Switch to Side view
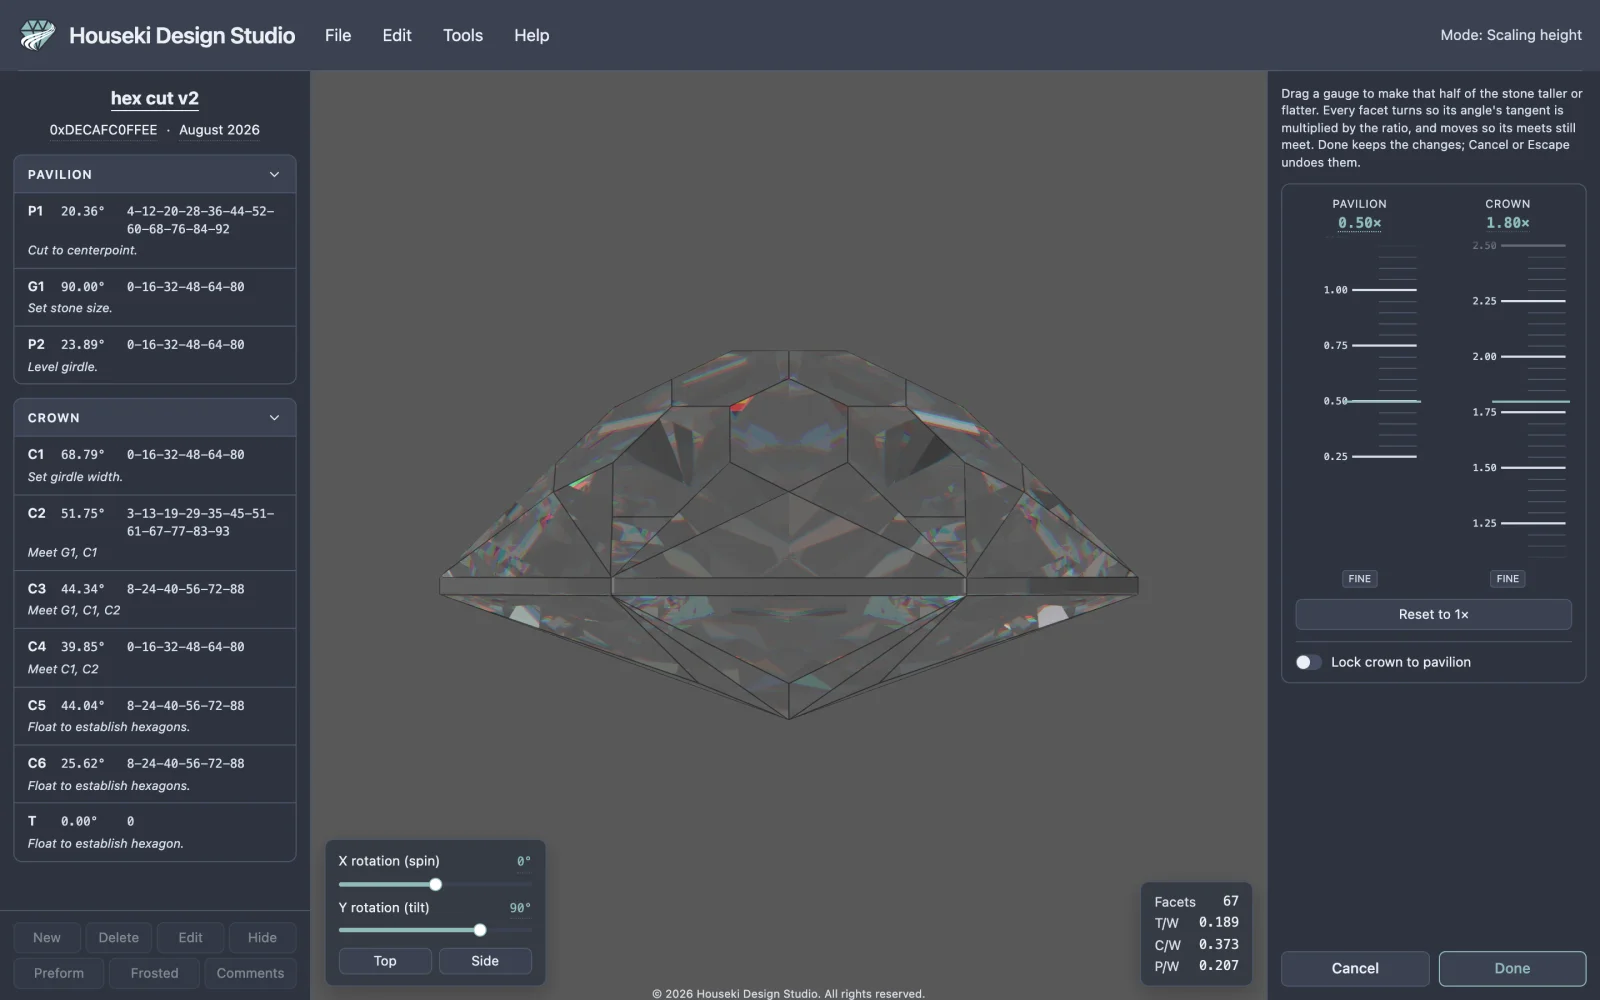The width and height of the screenshot is (1600, 1000). click(x=485, y=961)
